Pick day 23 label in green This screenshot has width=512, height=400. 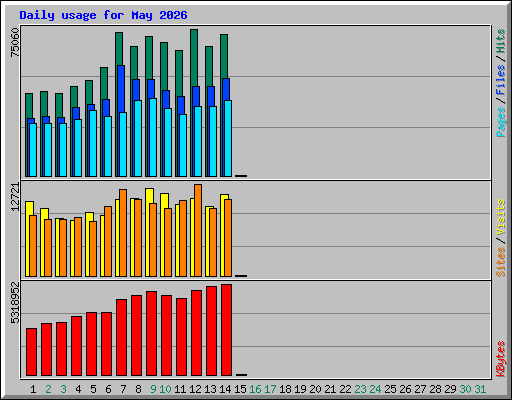click(360, 389)
